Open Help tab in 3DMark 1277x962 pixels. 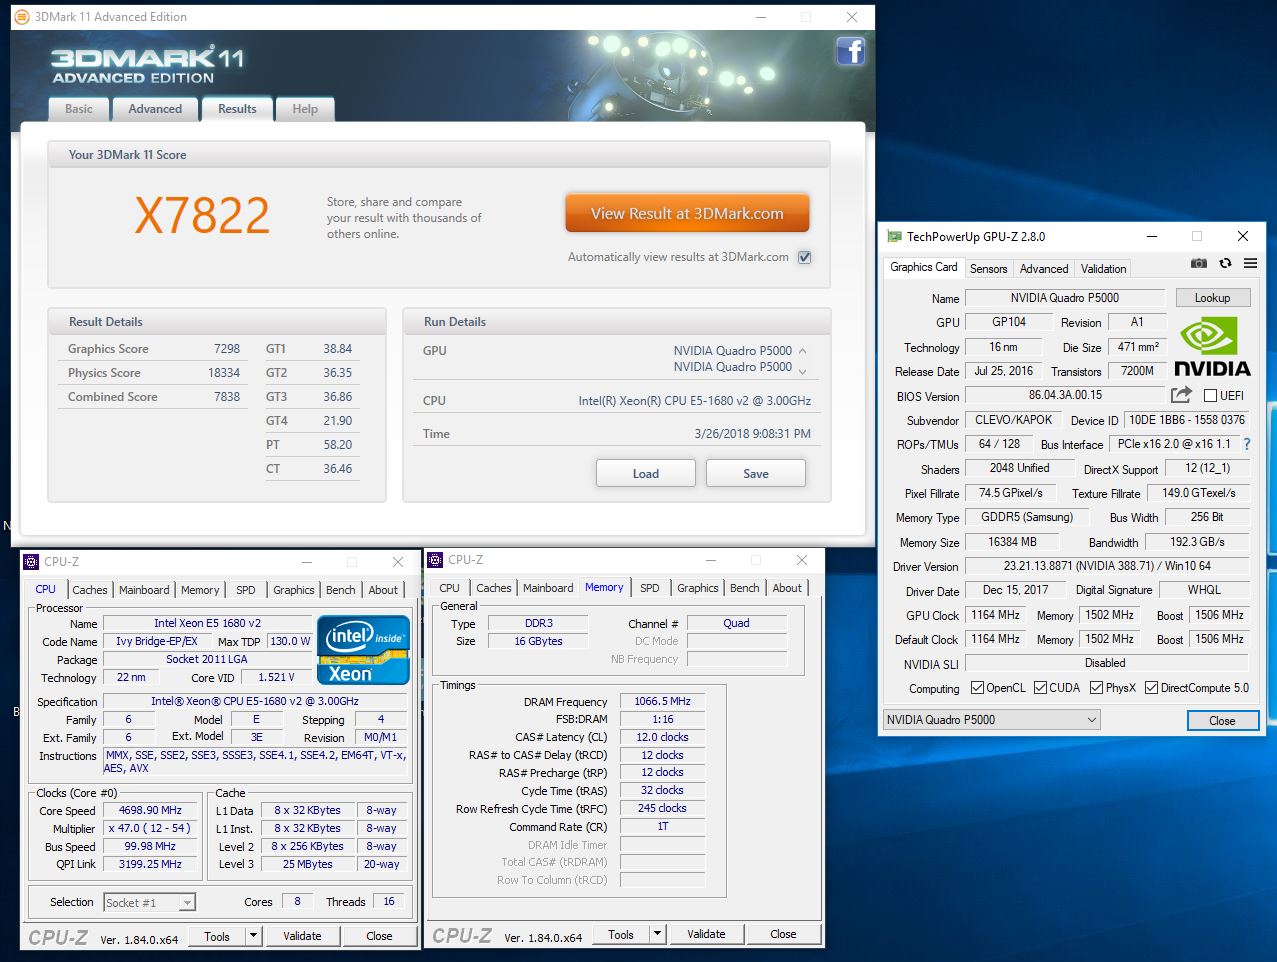tap(305, 109)
